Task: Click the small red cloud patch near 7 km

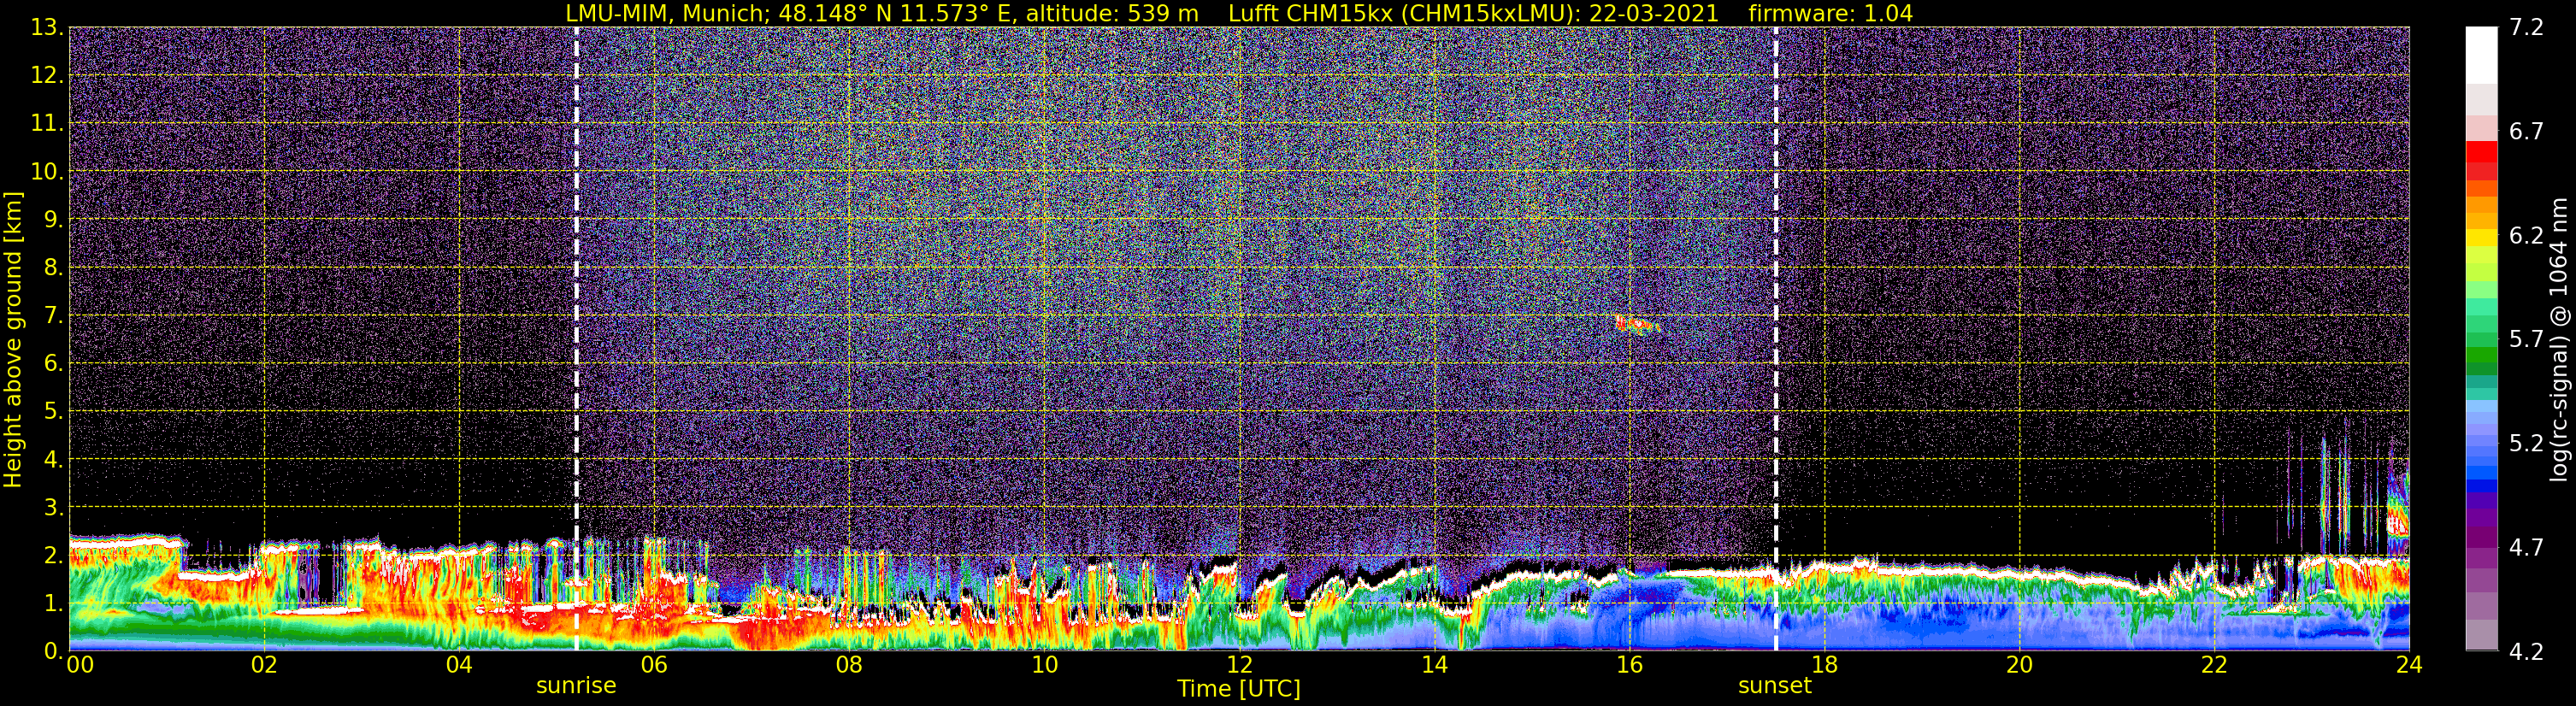Action: pyautogui.click(x=1636, y=324)
